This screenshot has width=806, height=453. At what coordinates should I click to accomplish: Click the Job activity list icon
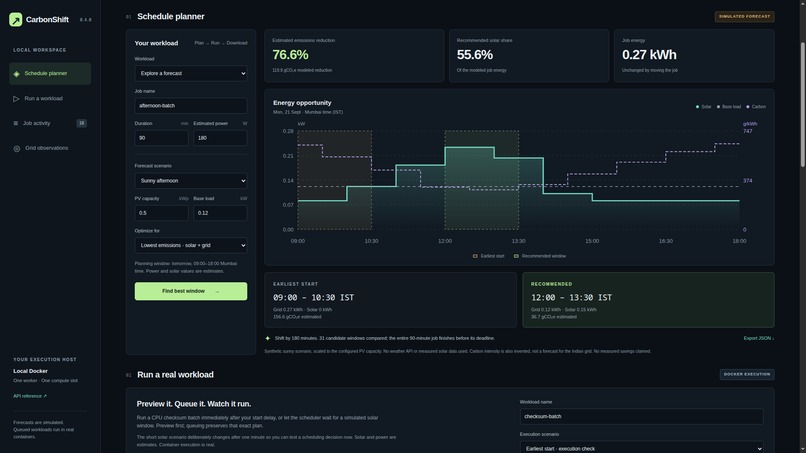(x=15, y=123)
